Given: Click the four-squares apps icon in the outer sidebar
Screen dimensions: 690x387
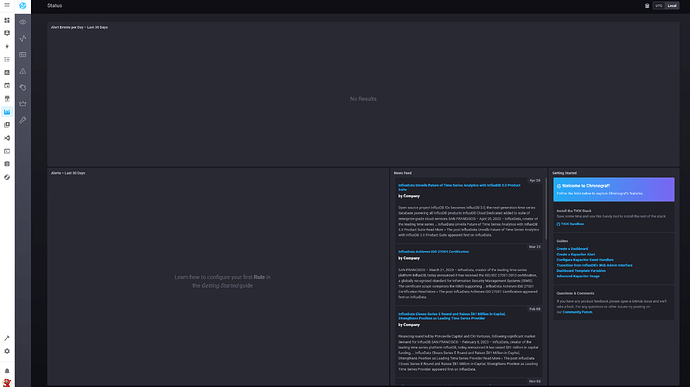Looking at the screenshot, I should 7,20.
